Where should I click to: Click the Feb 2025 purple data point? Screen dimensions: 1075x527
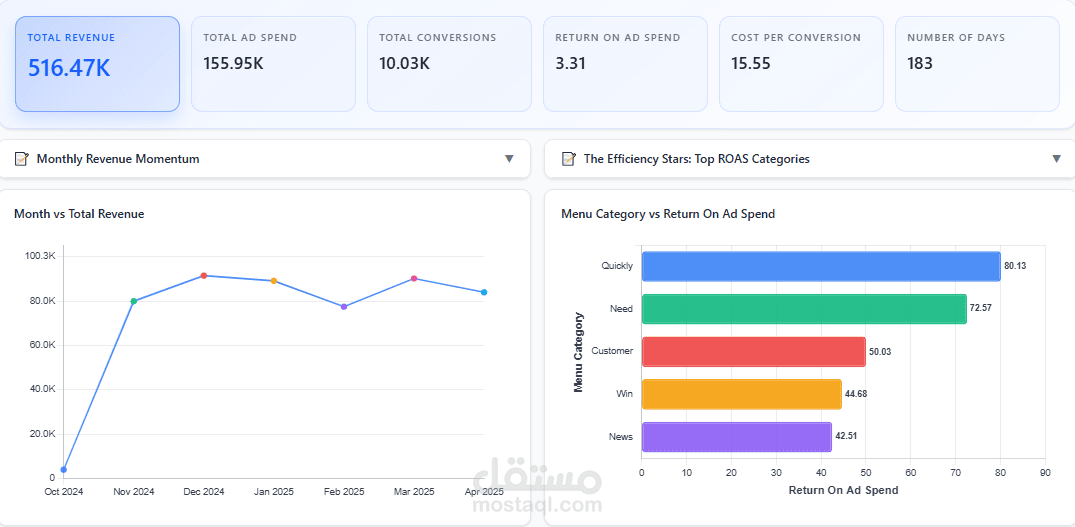coord(344,306)
